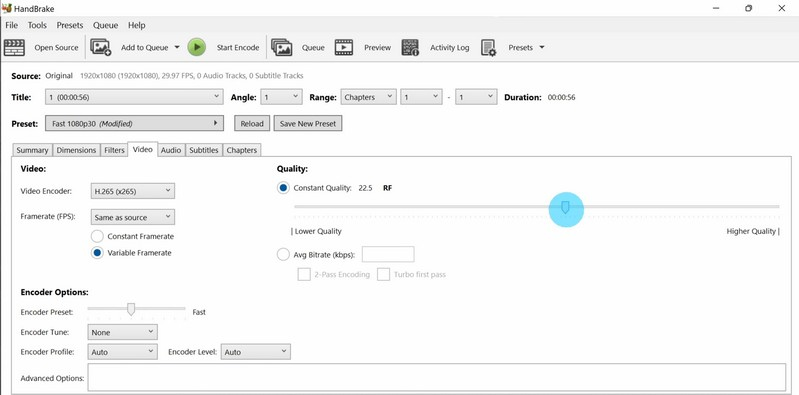Open the Tools menu

click(x=37, y=25)
